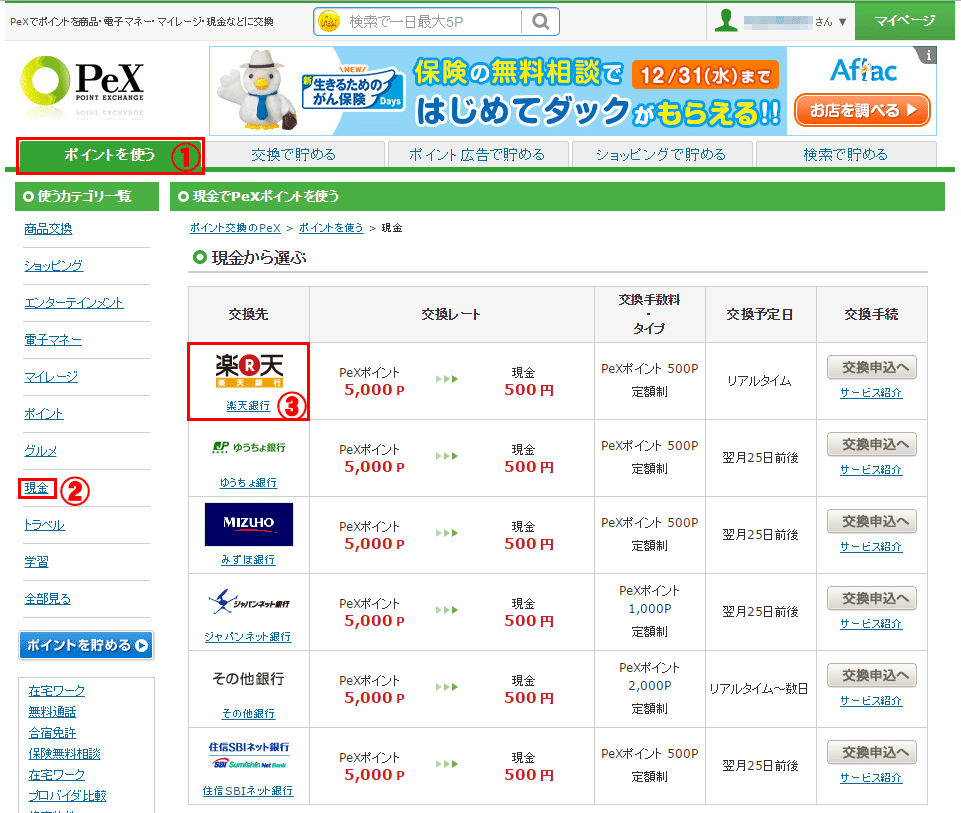Open the 無料通話 link
The width and height of the screenshot is (961, 813).
(52, 712)
